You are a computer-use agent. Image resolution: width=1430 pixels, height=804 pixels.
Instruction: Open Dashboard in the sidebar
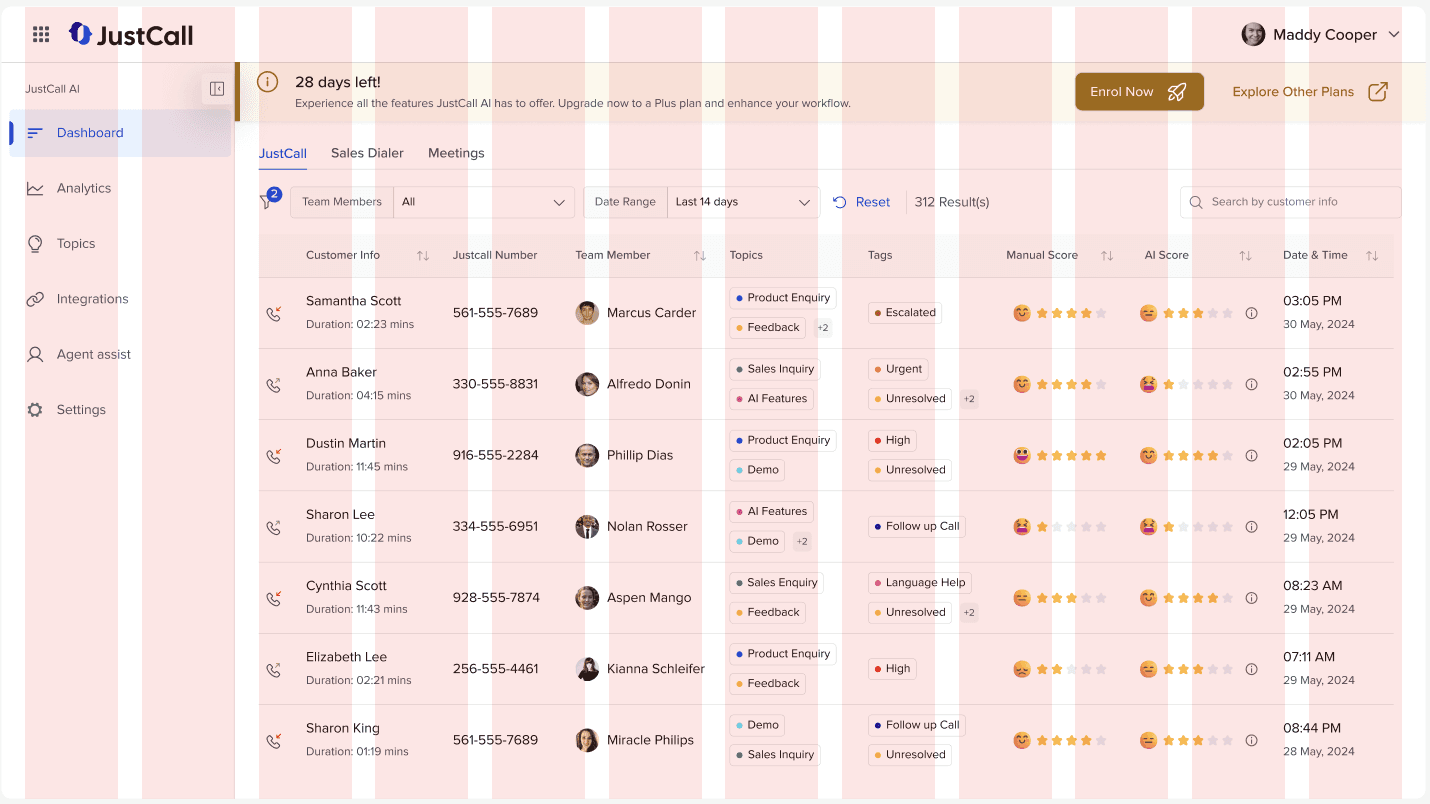coord(120,133)
